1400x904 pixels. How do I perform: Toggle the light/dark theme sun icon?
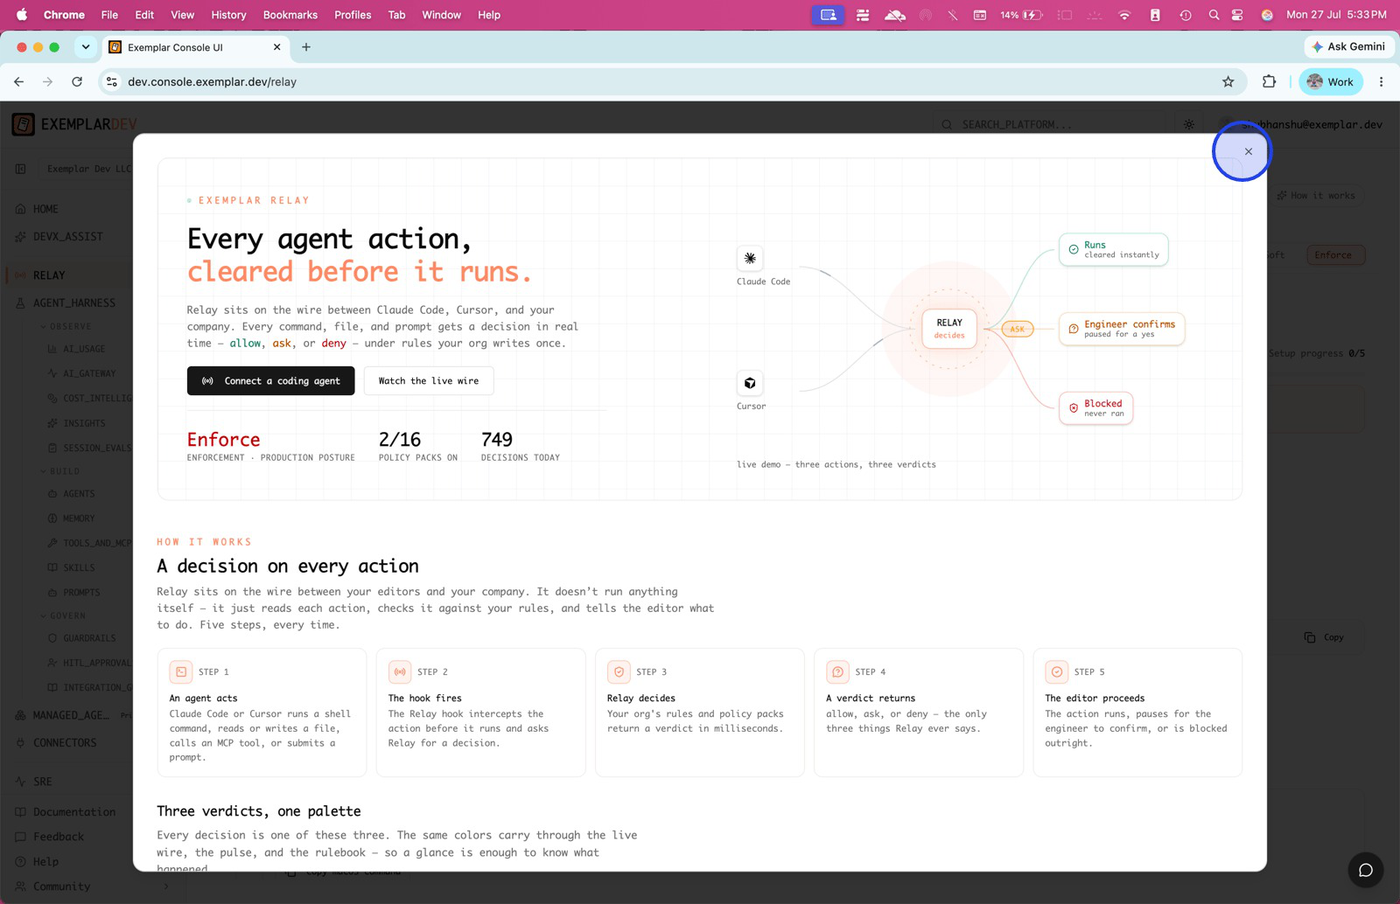[1189, 124]
